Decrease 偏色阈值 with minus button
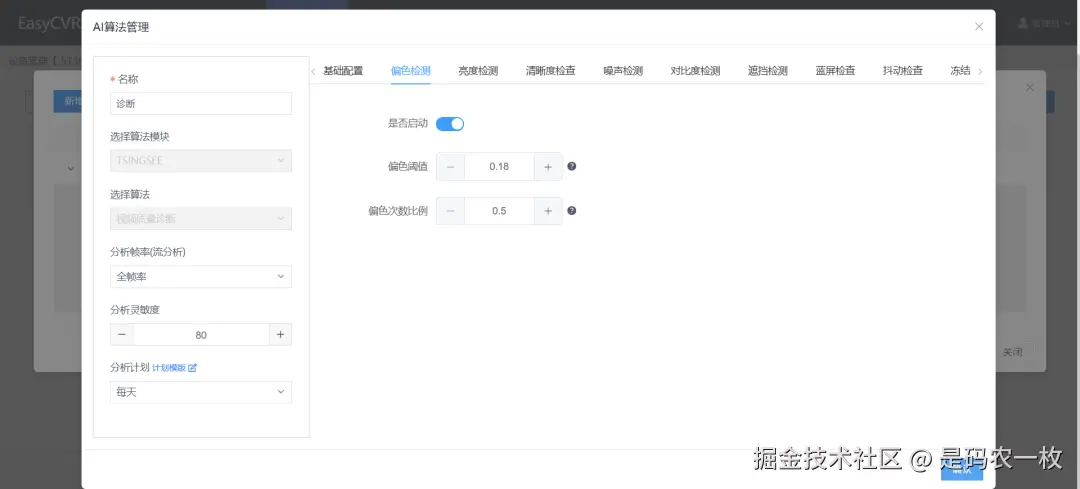The width and height of the screenshot is (1080, 489). (x=450, y=167)
